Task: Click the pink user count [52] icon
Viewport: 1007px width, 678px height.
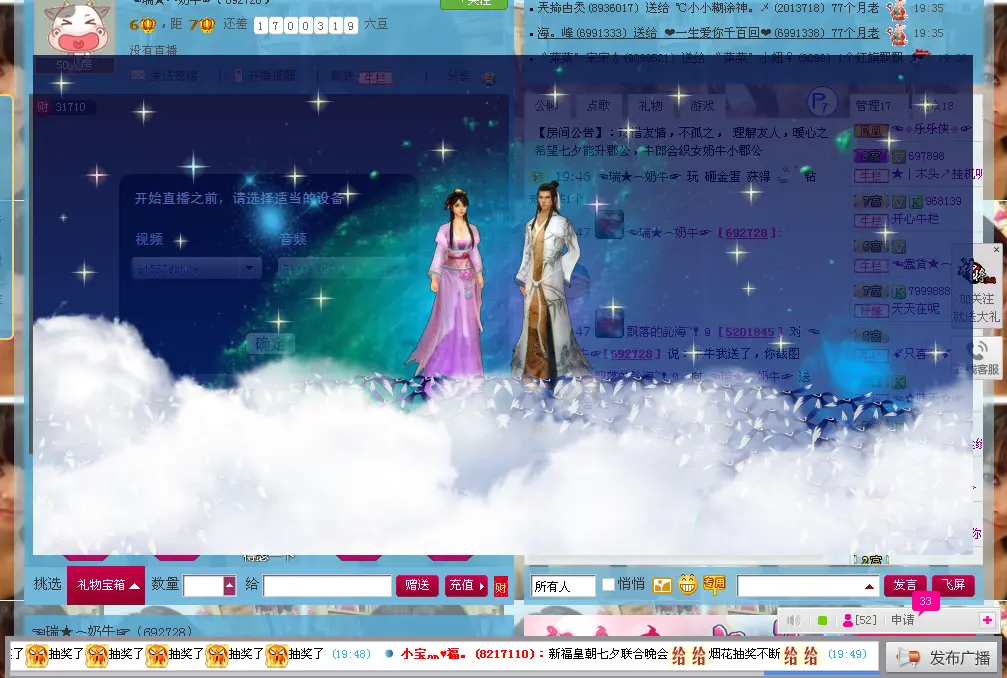Action: (859, 620)
